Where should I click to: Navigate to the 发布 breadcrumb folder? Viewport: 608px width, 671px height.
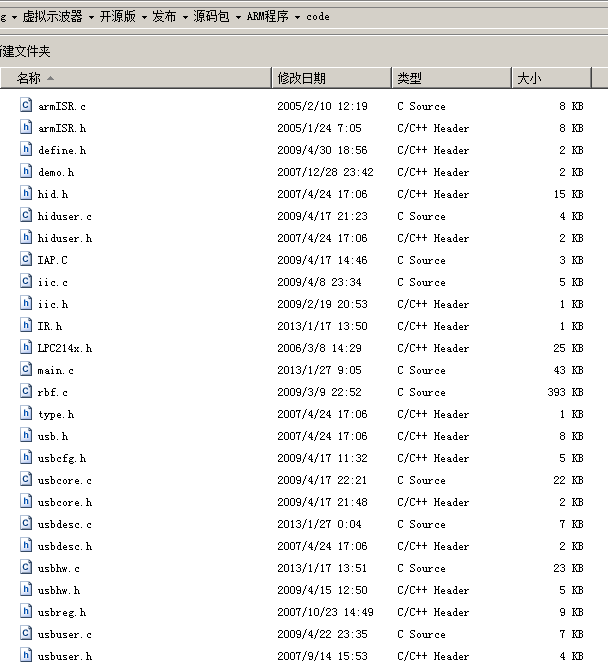165,17
